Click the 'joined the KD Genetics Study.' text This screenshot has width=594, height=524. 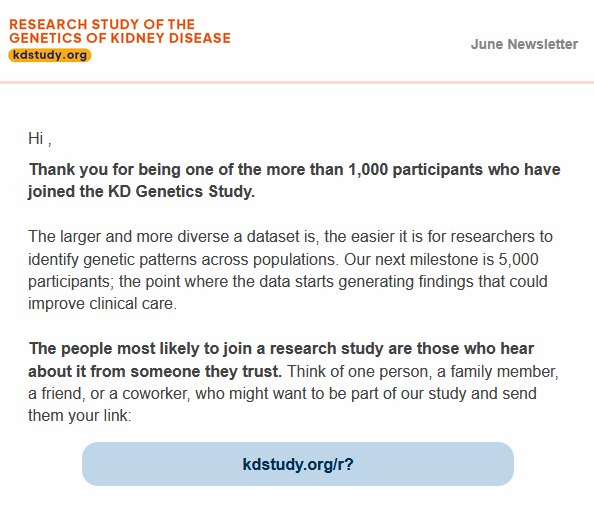click(x=141, y=191)
